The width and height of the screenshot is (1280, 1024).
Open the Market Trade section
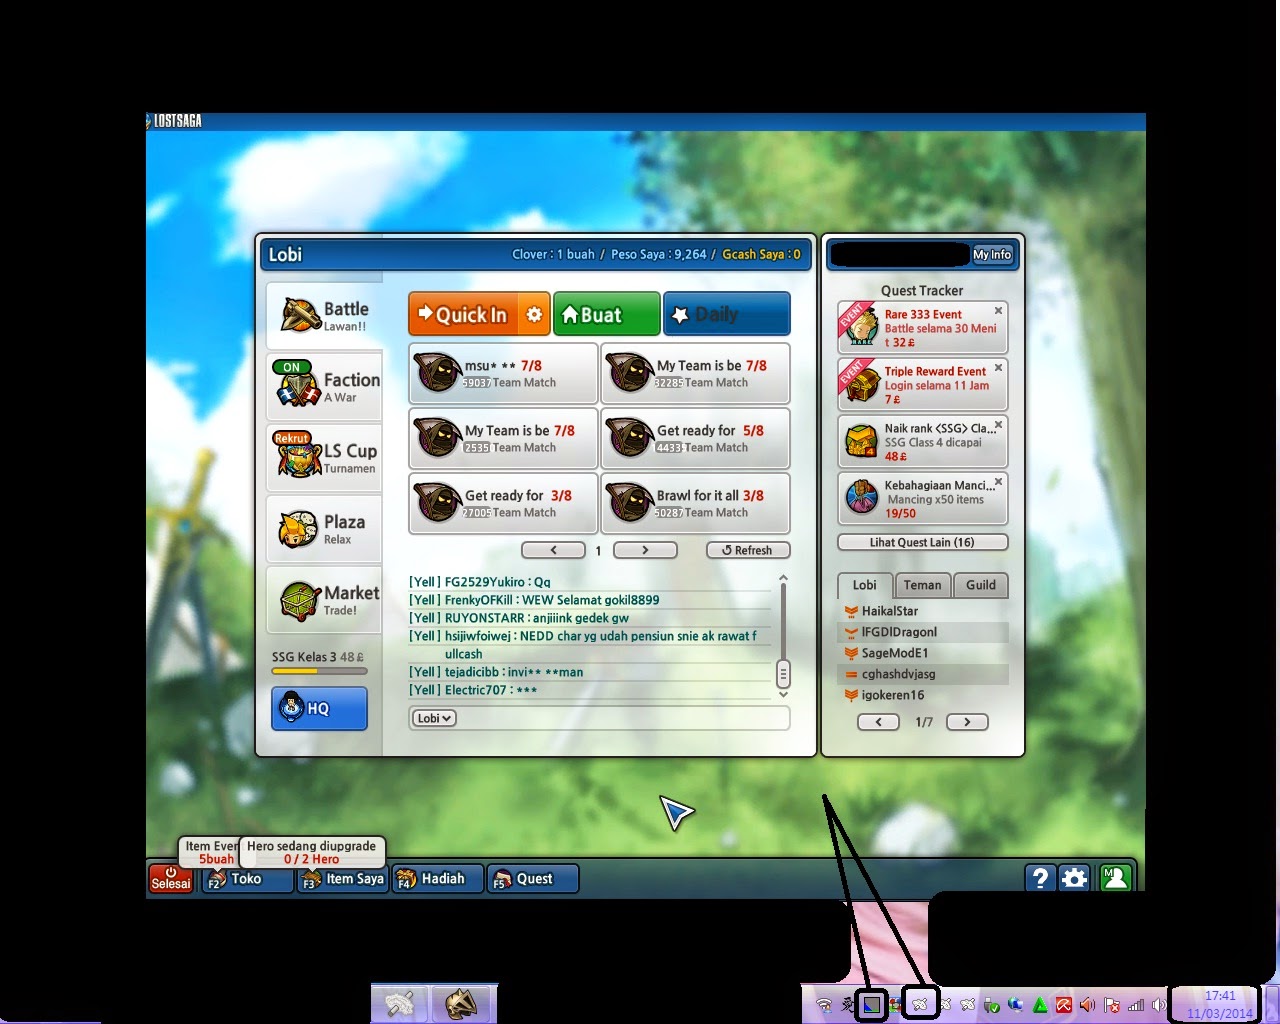pyautogui.click(x=324, y=600)
